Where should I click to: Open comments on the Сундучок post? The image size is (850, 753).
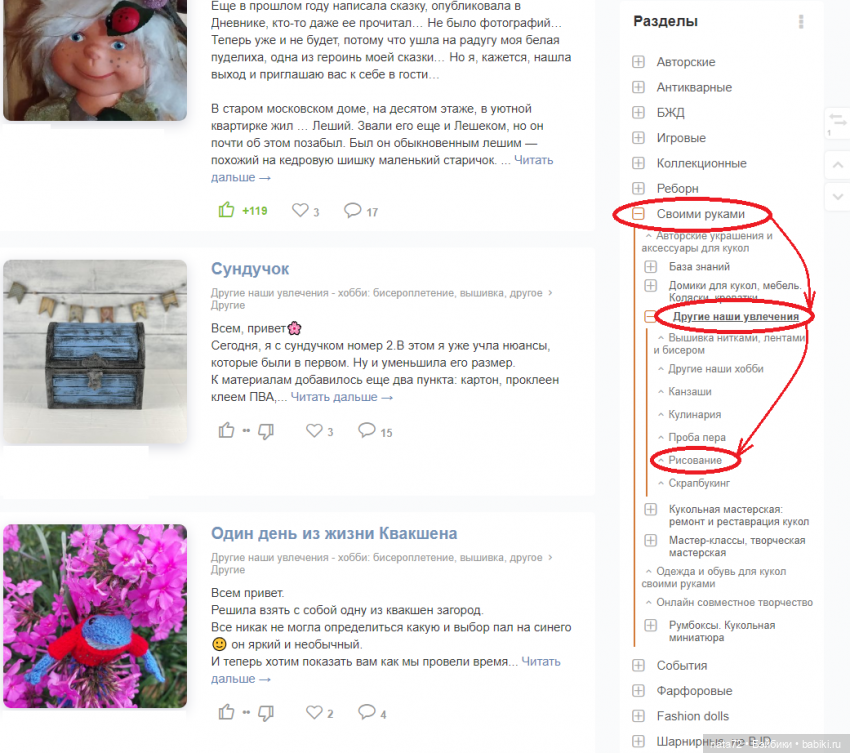coord(367,431)
